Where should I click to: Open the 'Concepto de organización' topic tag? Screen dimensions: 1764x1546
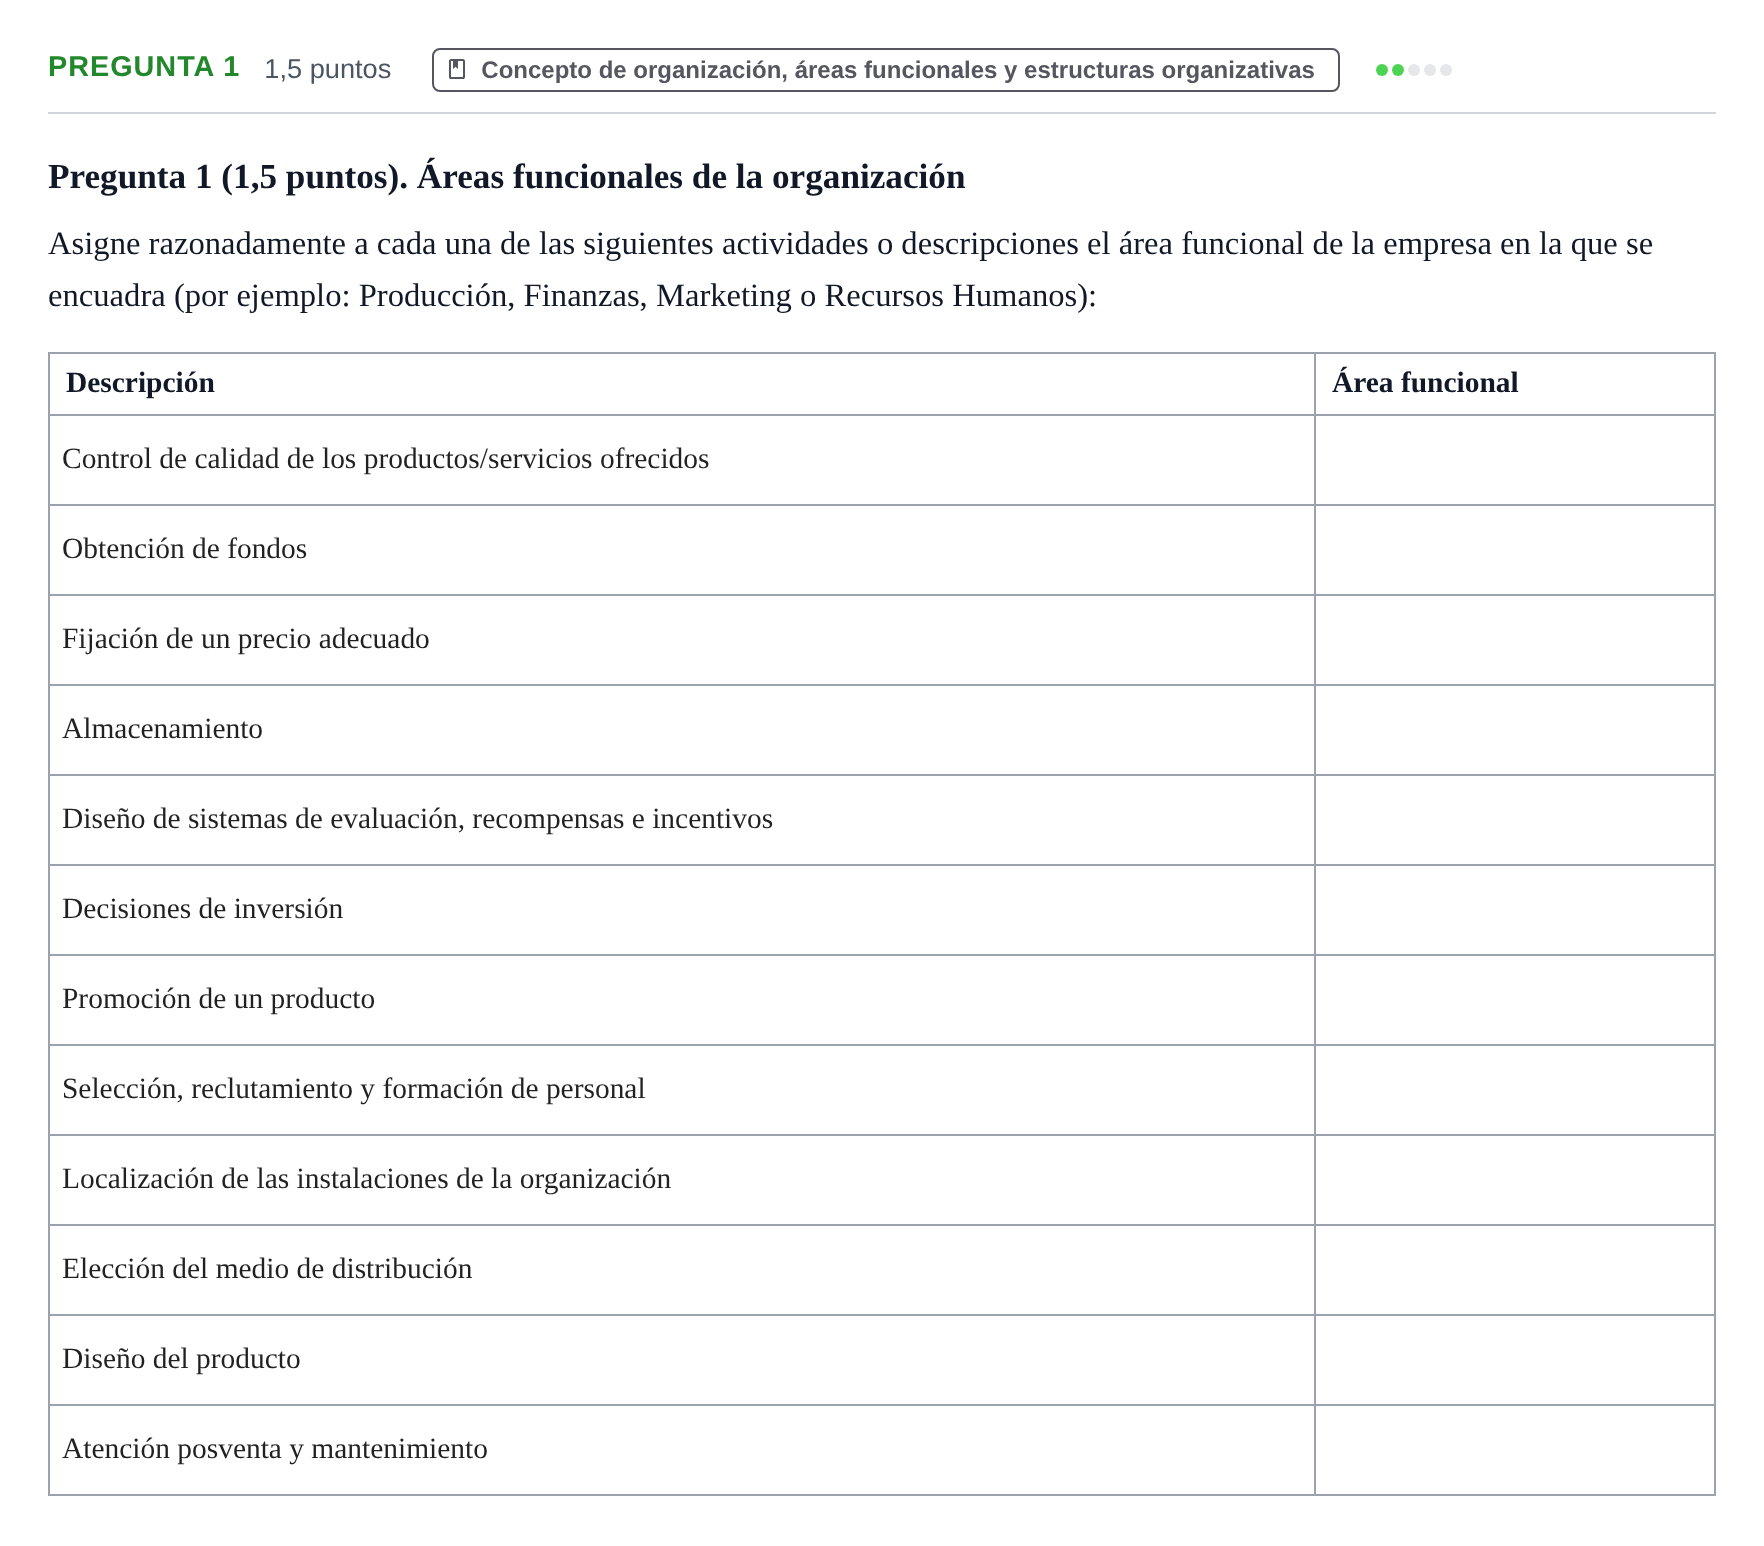(x=885, y=70)
